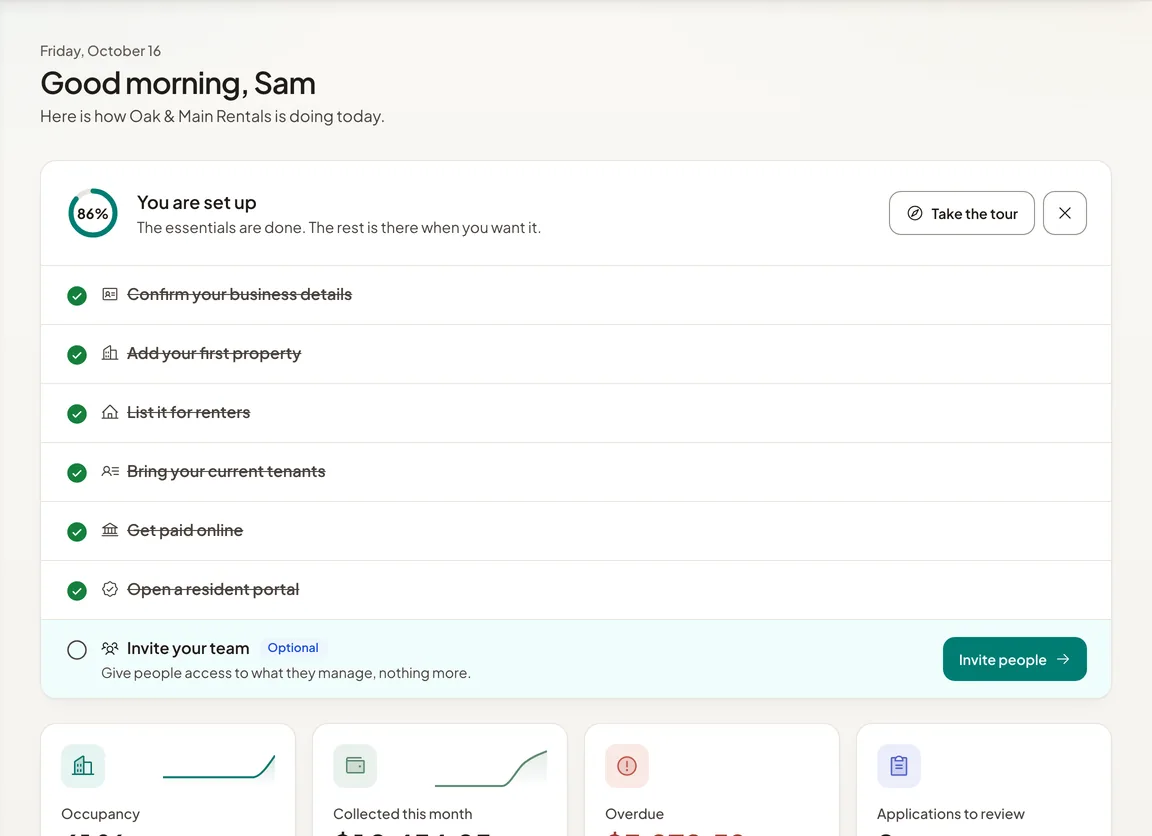This screenshot has width=1152, height=836.
Task: Click the Applications to review label
Action: pyautogui.click(x=951, y=814)
